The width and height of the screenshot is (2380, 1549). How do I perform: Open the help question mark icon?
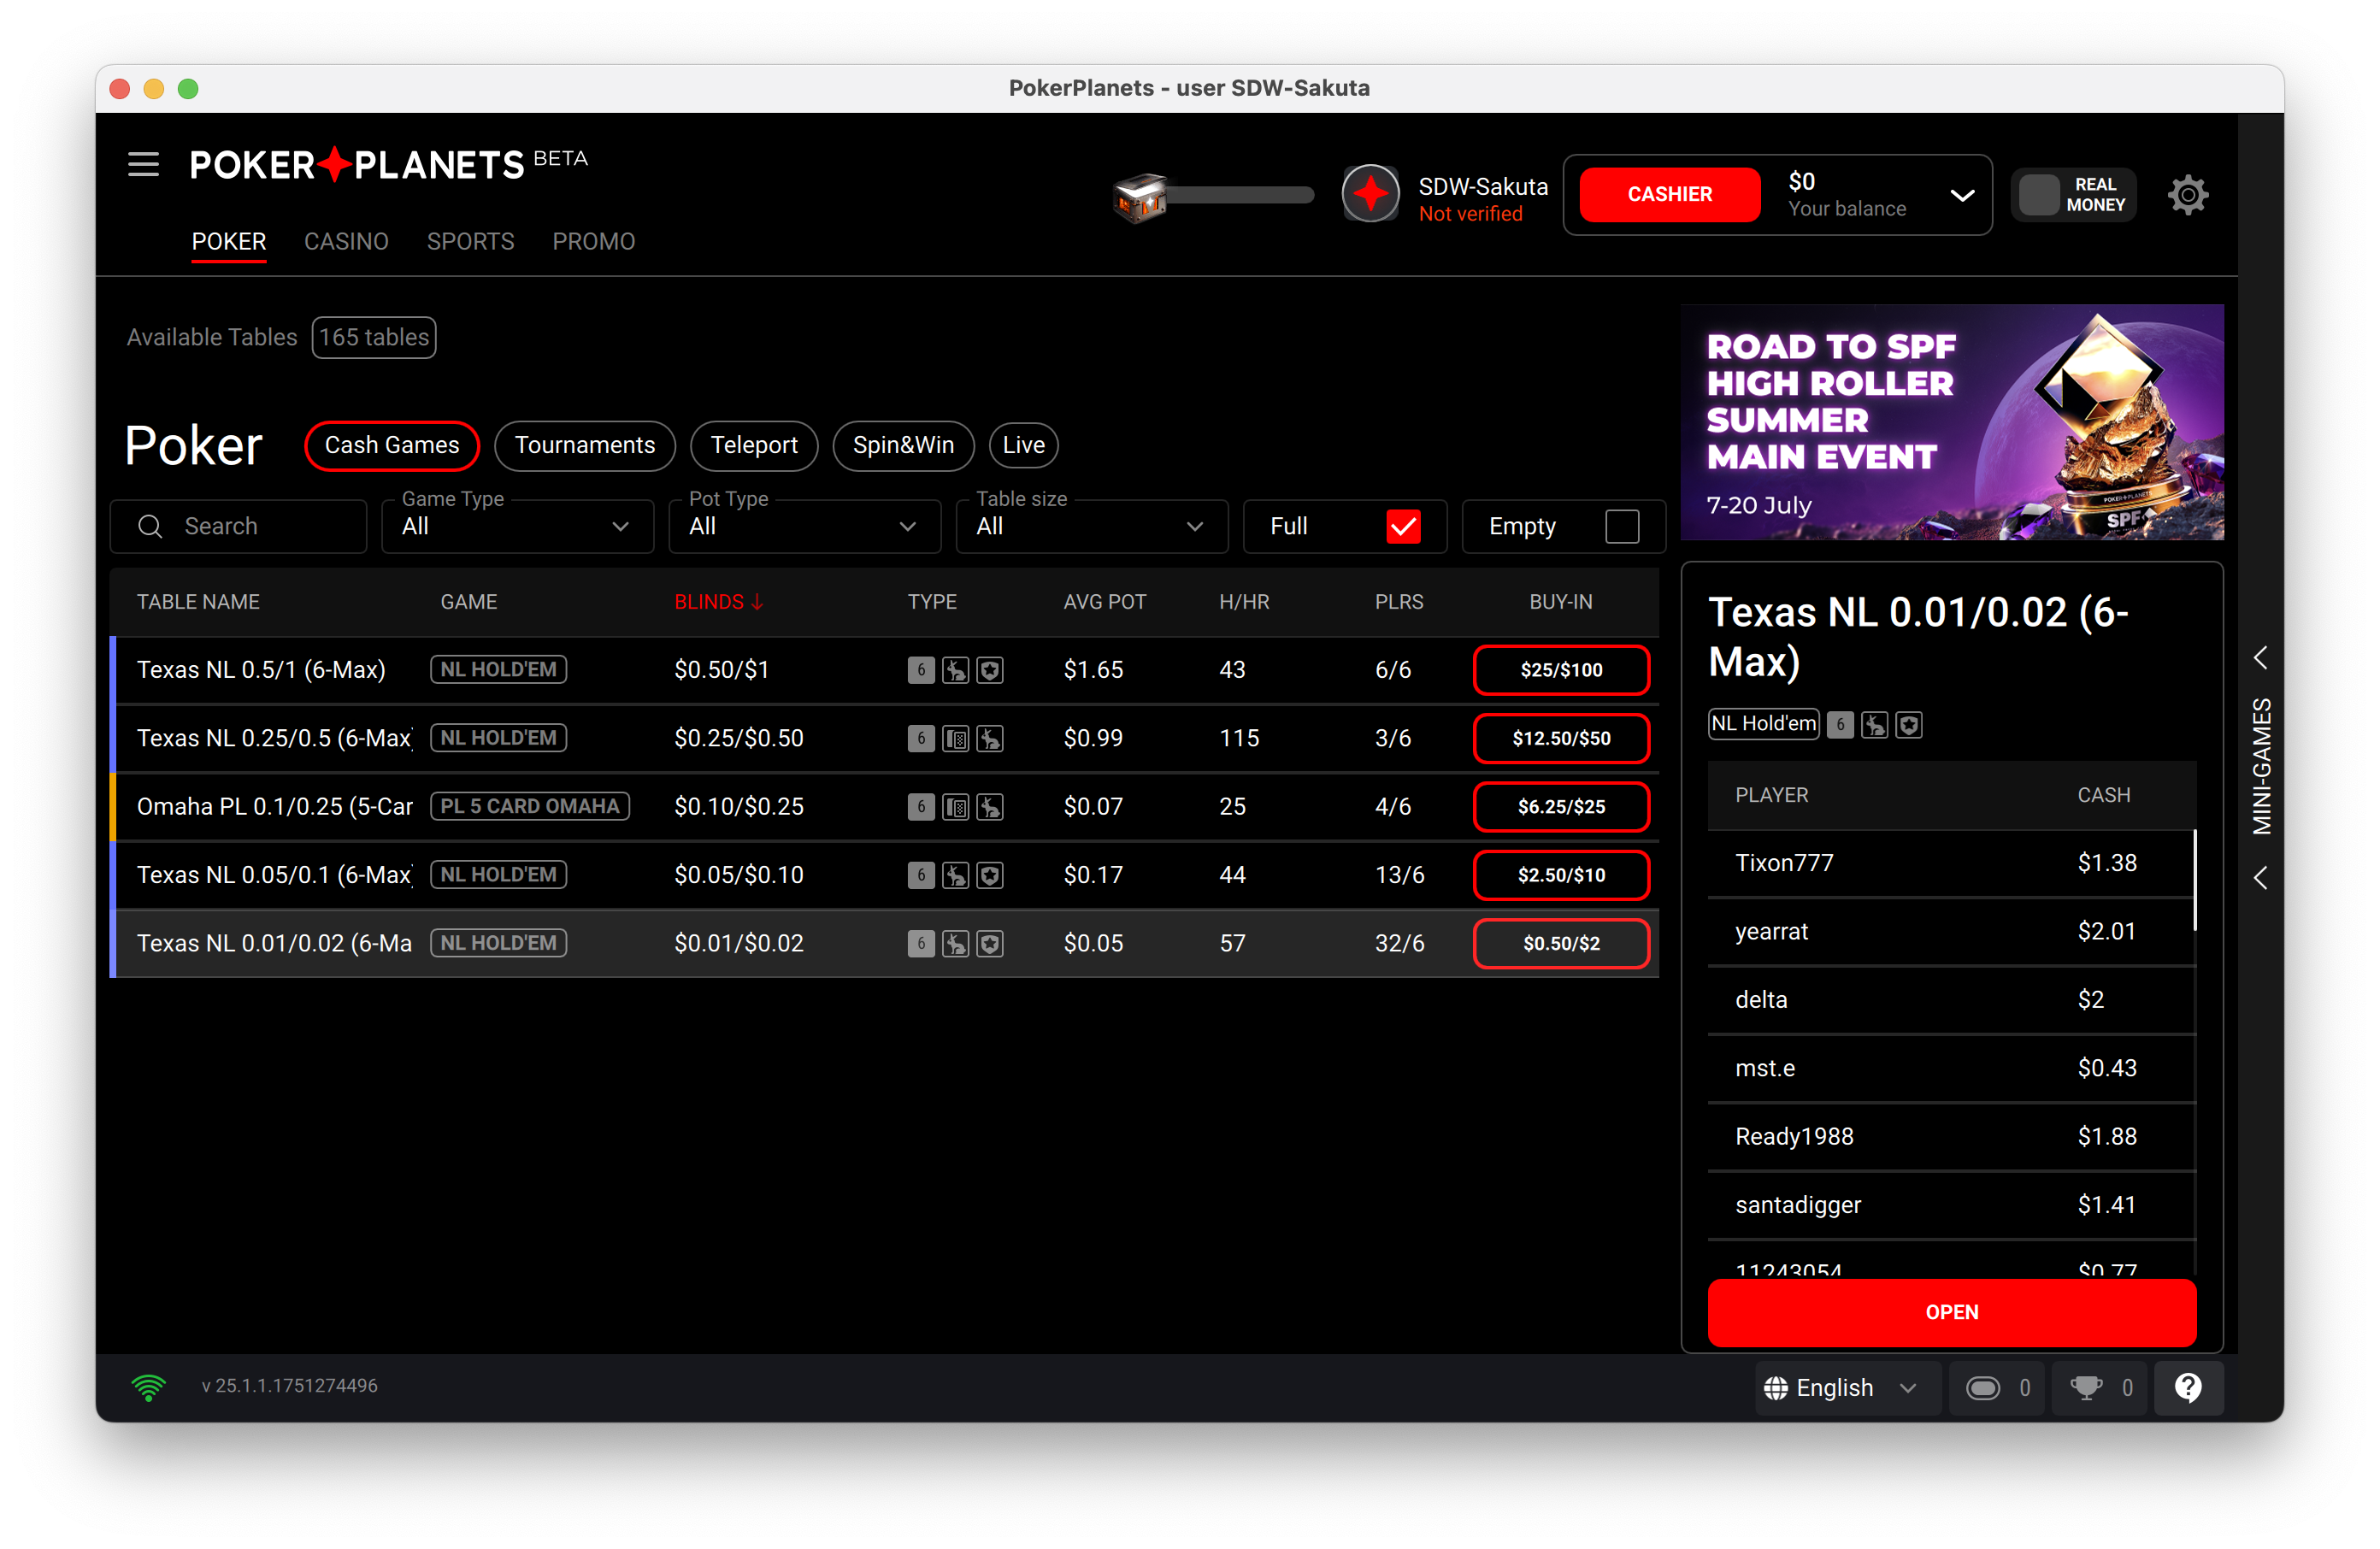(2187, 1387)
